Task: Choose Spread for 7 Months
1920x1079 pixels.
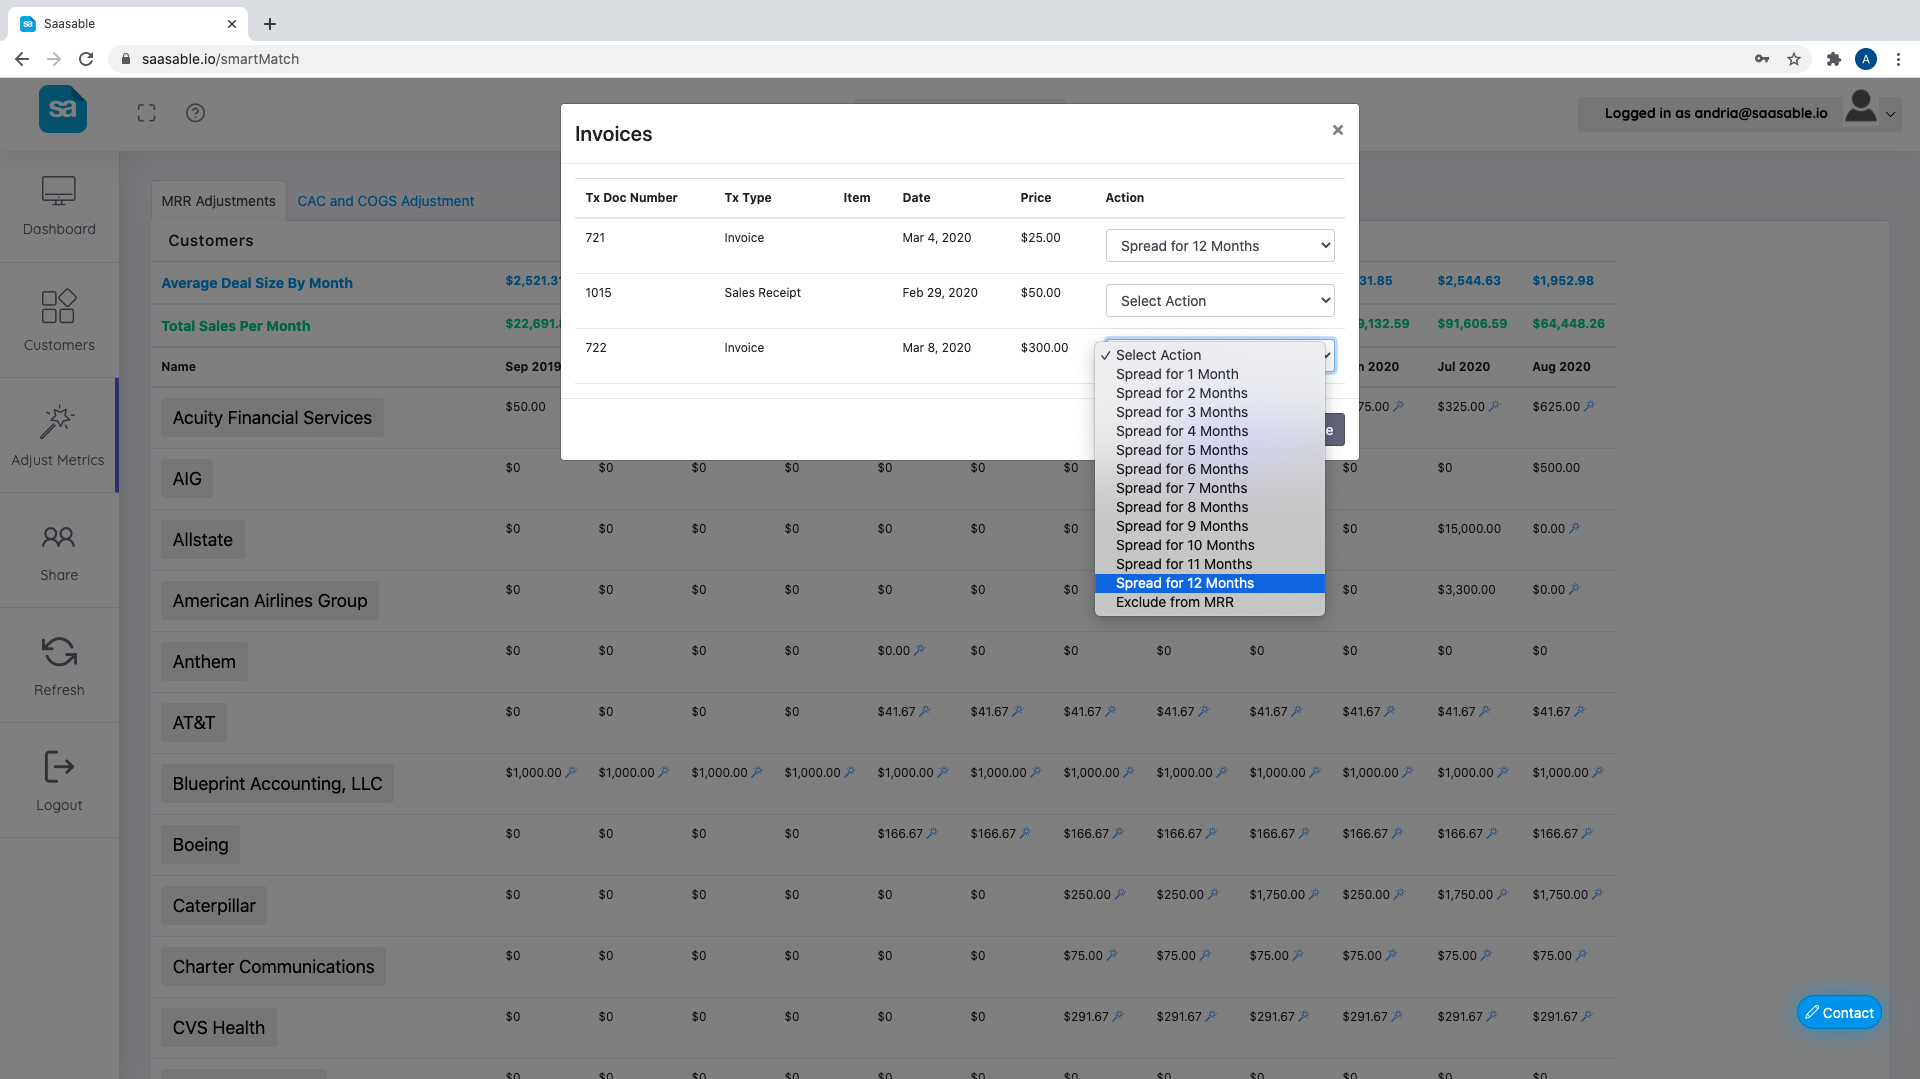Action: (1210, 488)
